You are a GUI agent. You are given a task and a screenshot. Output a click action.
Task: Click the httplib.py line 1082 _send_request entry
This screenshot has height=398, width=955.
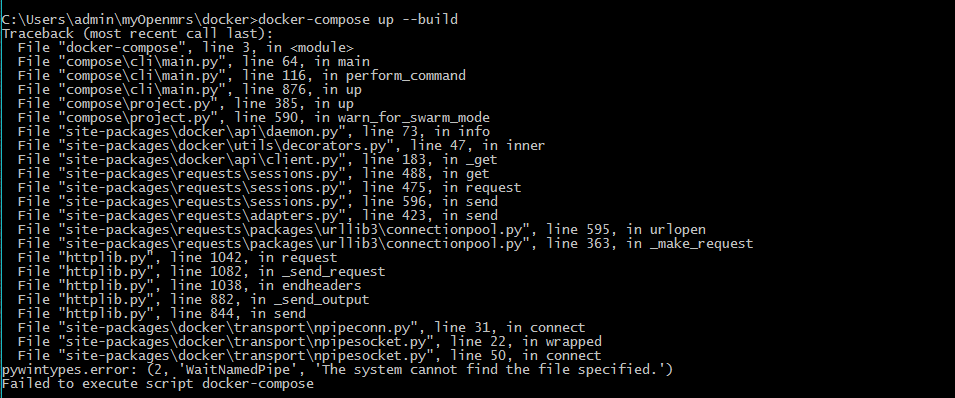tap(202, 272)
